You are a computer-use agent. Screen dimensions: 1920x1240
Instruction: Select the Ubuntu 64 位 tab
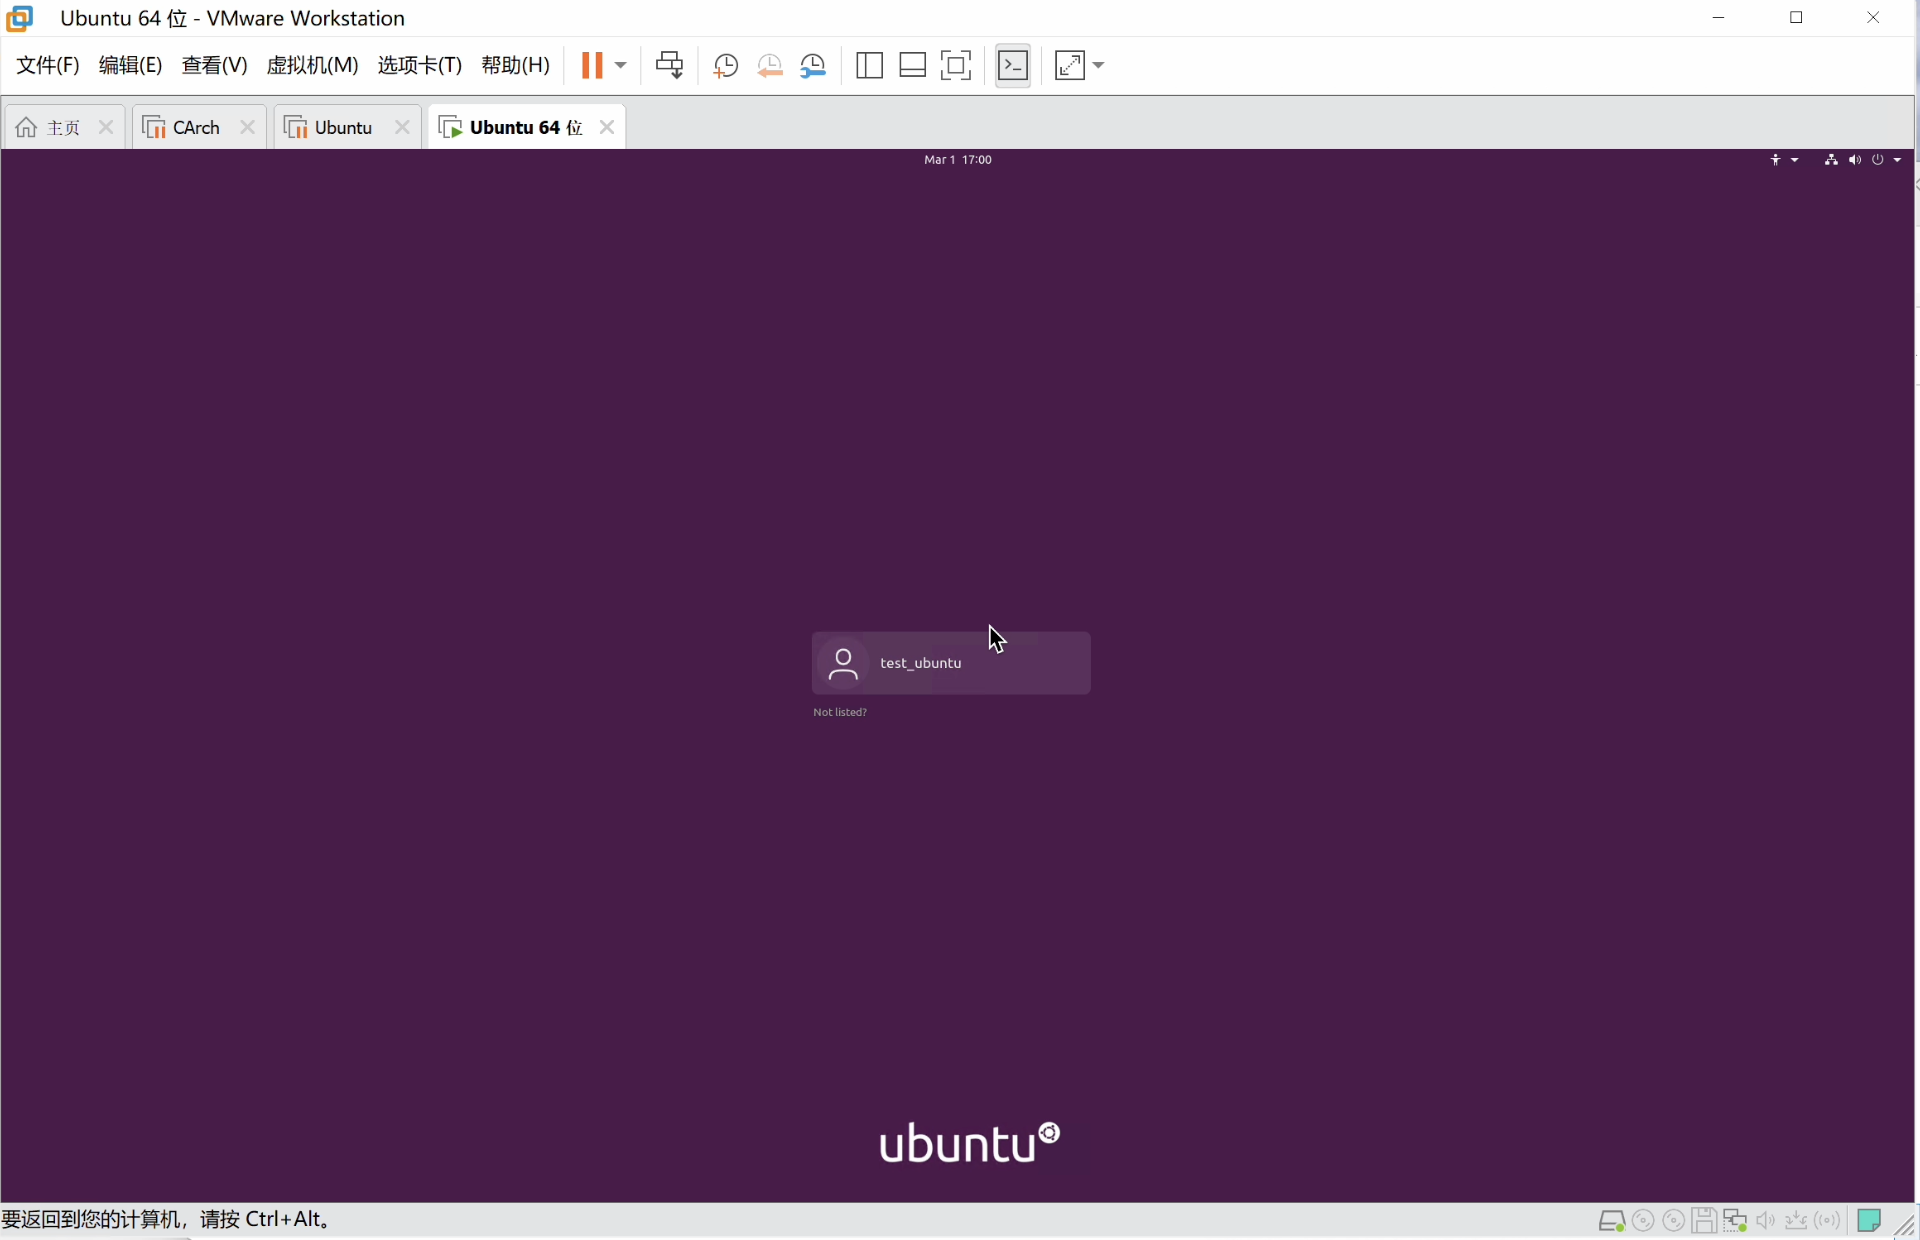click(526, 127)
